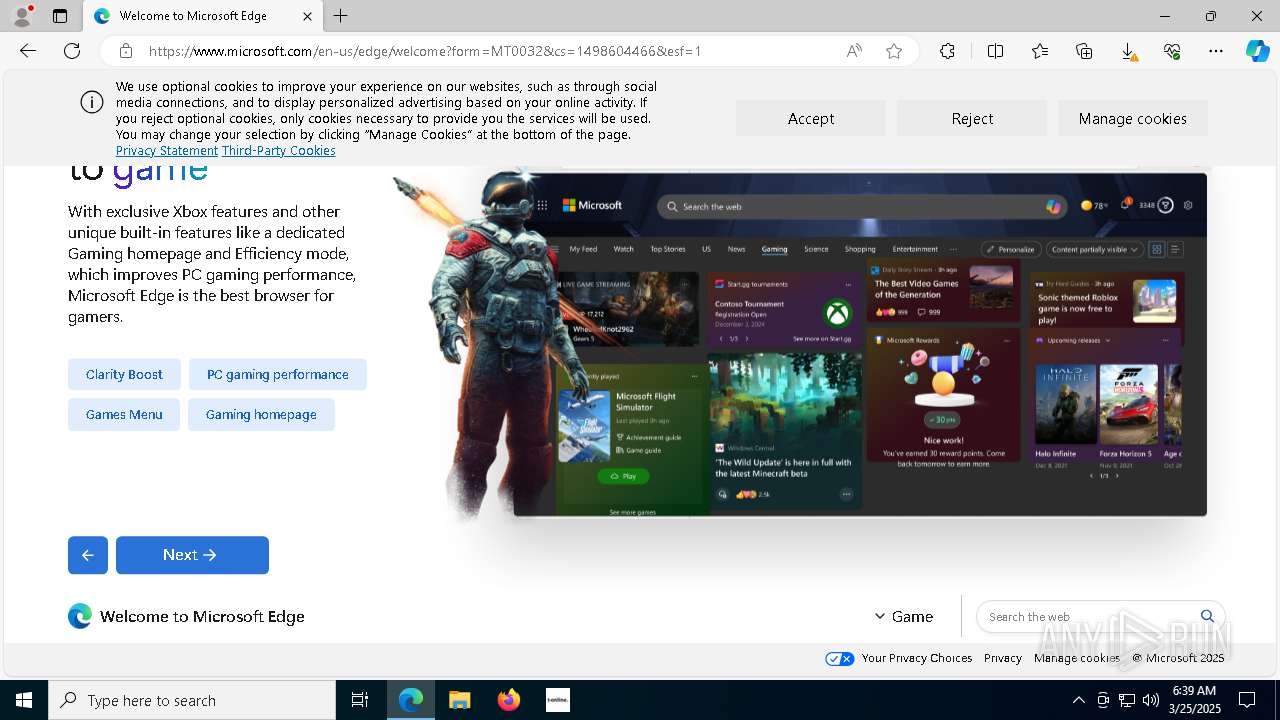1280x720 pixels.
Task: Close the Welcome to Microsoft Edge tab
Action: 307,16
